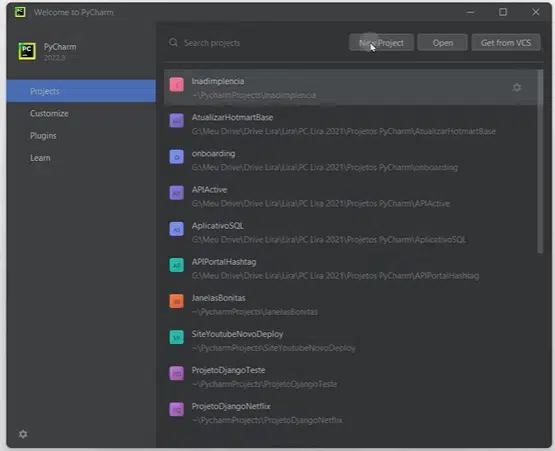Open the ProjetoDjangoTeste project

tap(350, 377)
